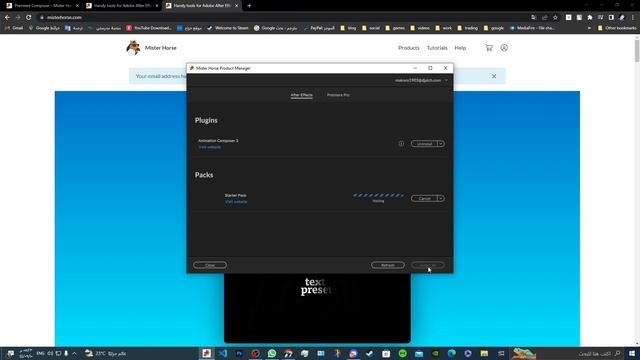Switch to the Premiere Pro tab

tap(338, 95)
